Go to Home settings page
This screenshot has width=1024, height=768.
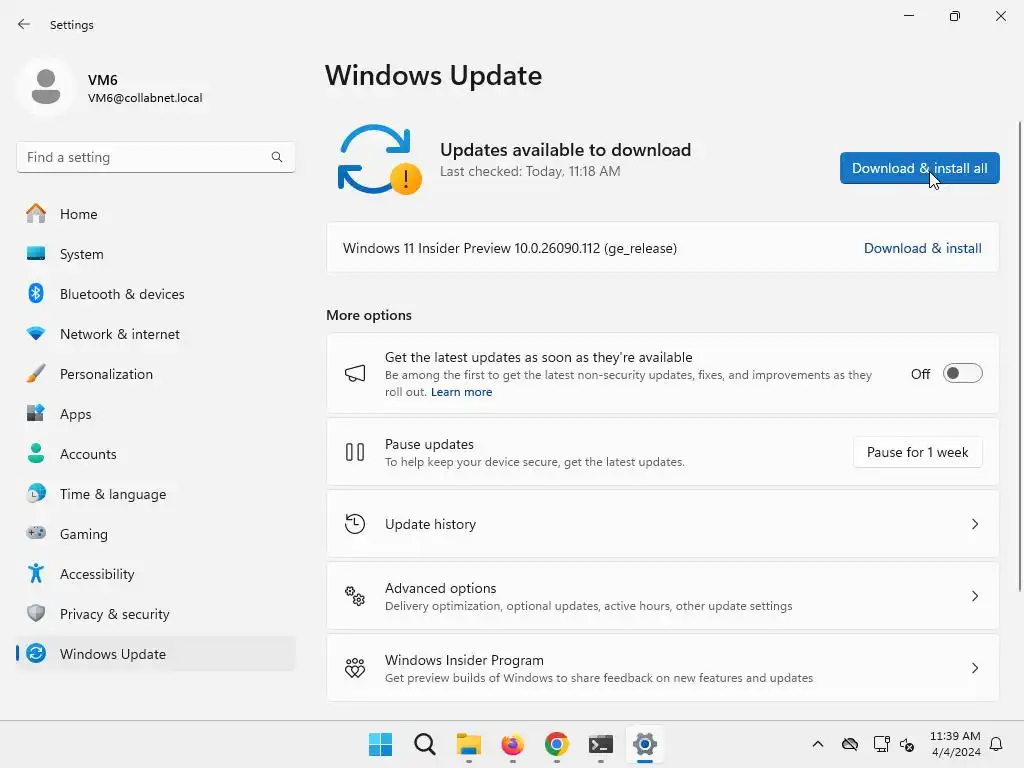155,214
